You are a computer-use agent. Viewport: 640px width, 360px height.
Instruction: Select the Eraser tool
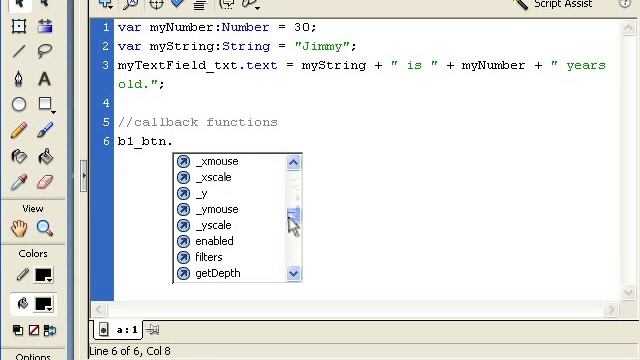point(45,182)
